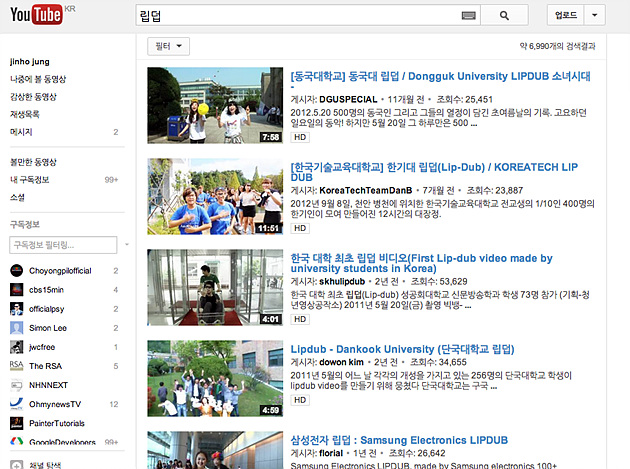Expand the 구독정보 필터링 dropdown arrow
The image size is (630, 469).
(x=123, y=244)
